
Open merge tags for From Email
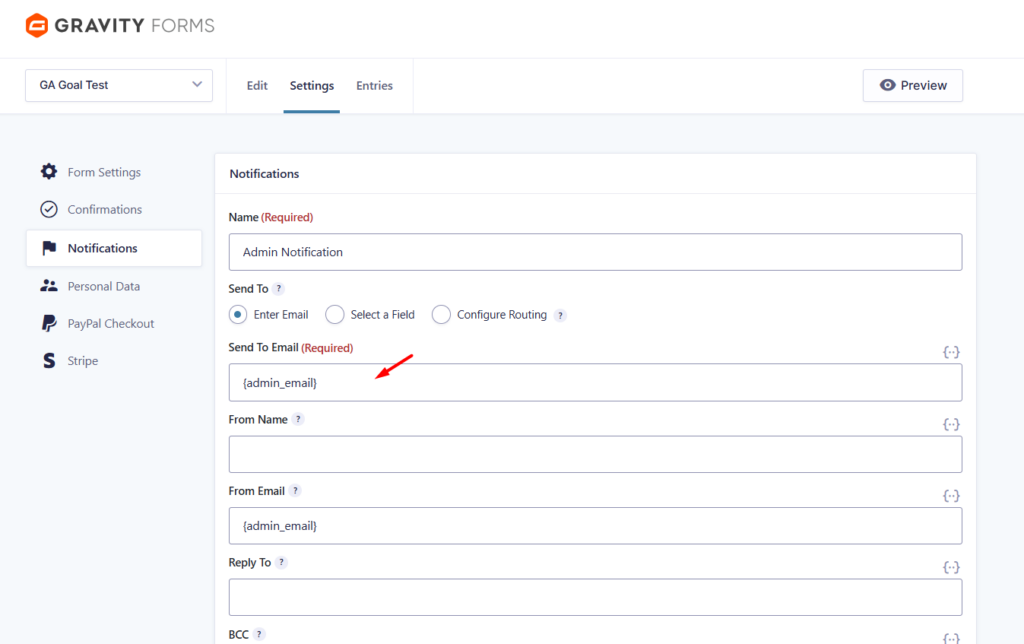coord(951,496)
